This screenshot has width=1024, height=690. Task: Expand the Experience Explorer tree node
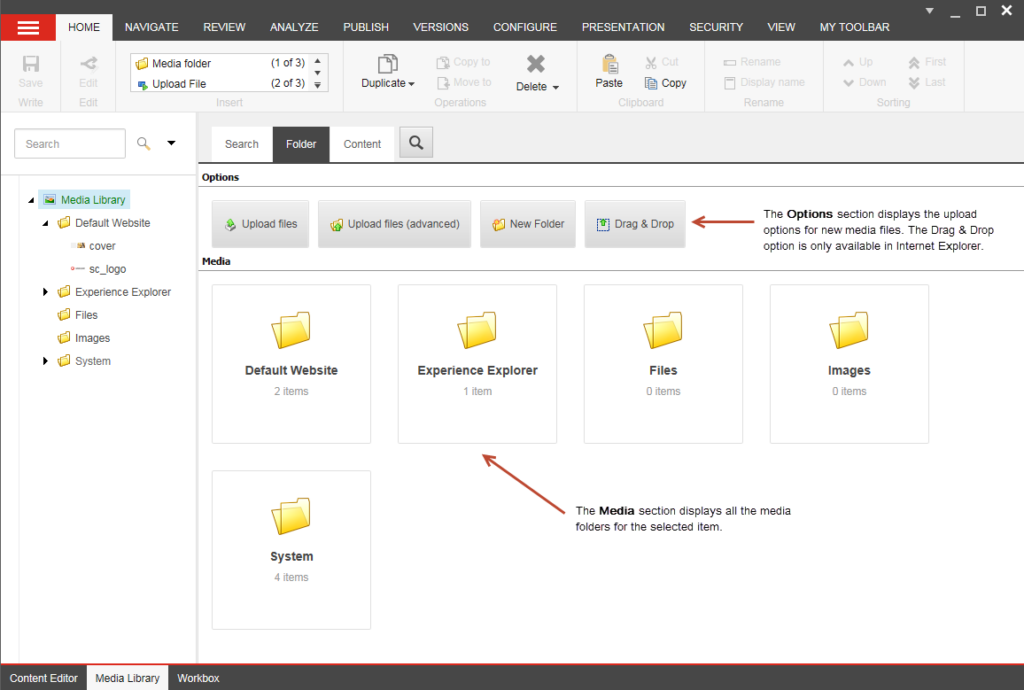tap(44, 291)
